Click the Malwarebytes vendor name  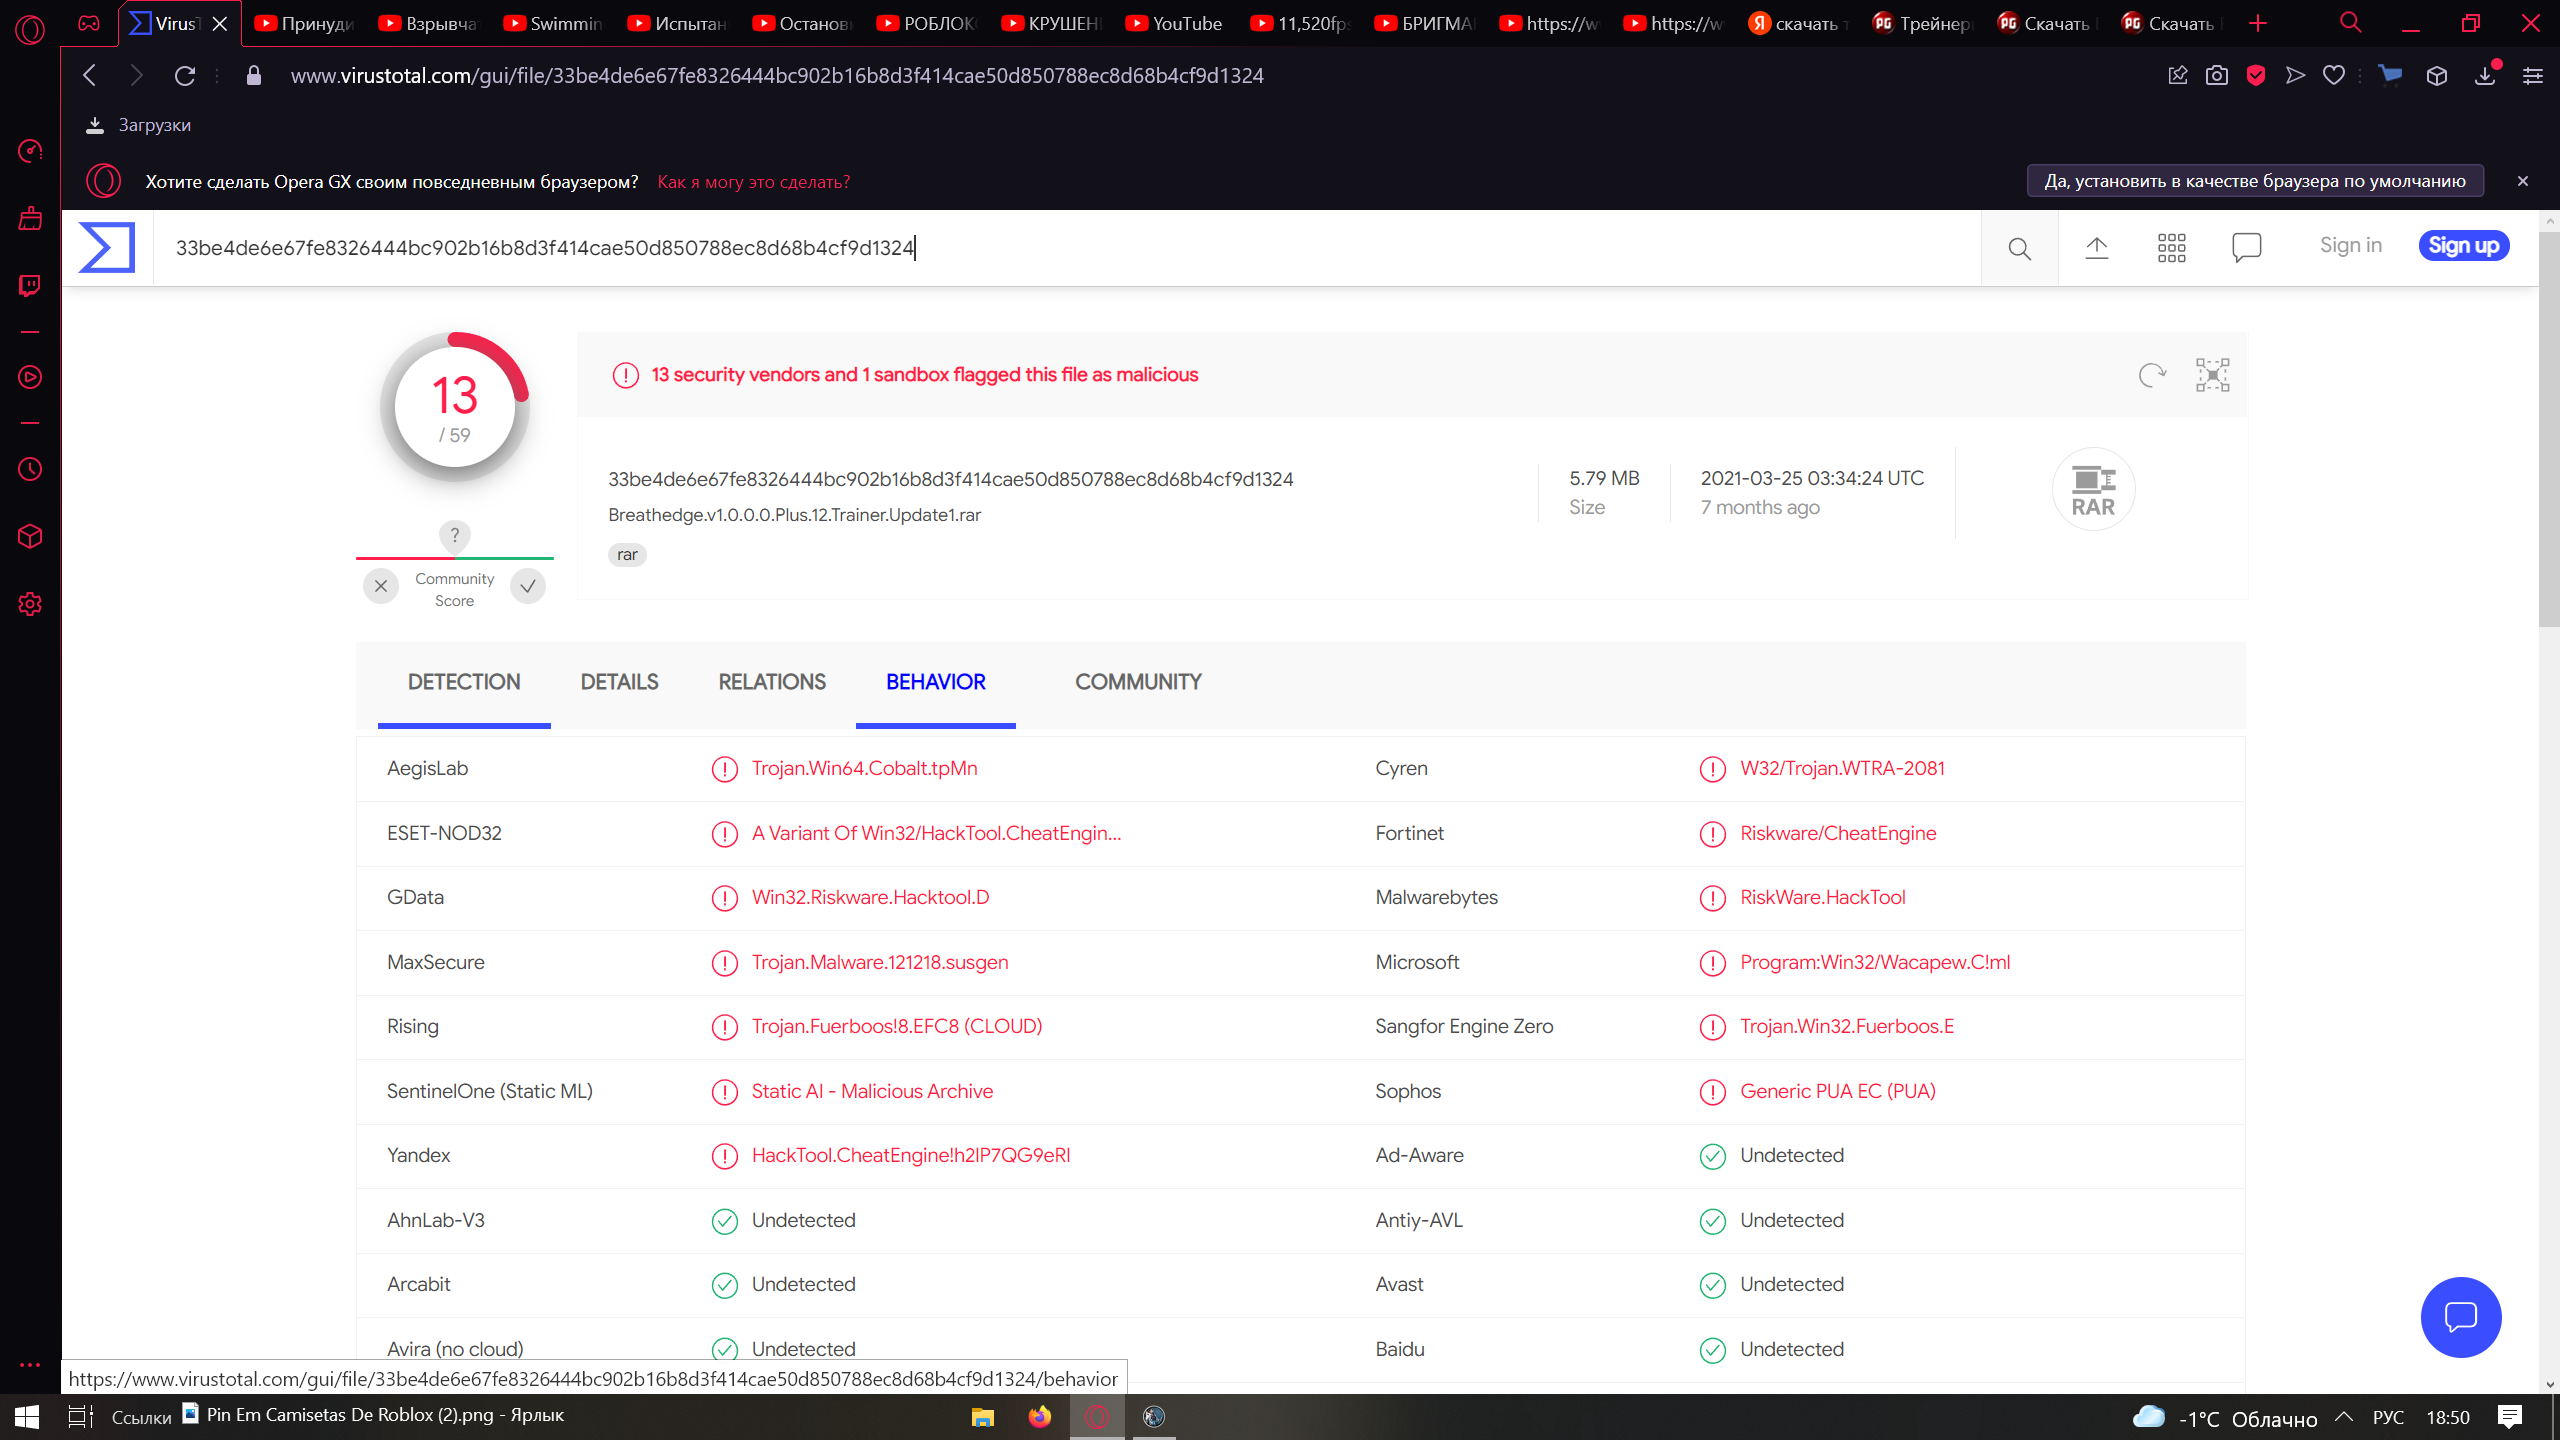[1436, 898]
